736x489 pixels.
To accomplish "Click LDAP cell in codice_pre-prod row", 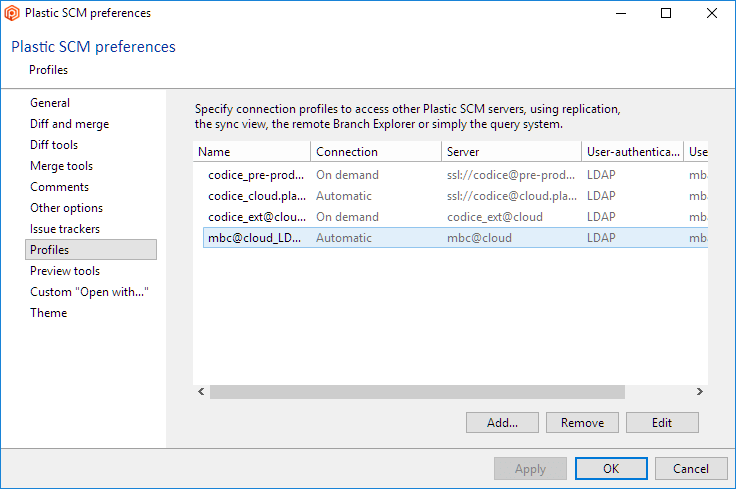I will point(601,175).
